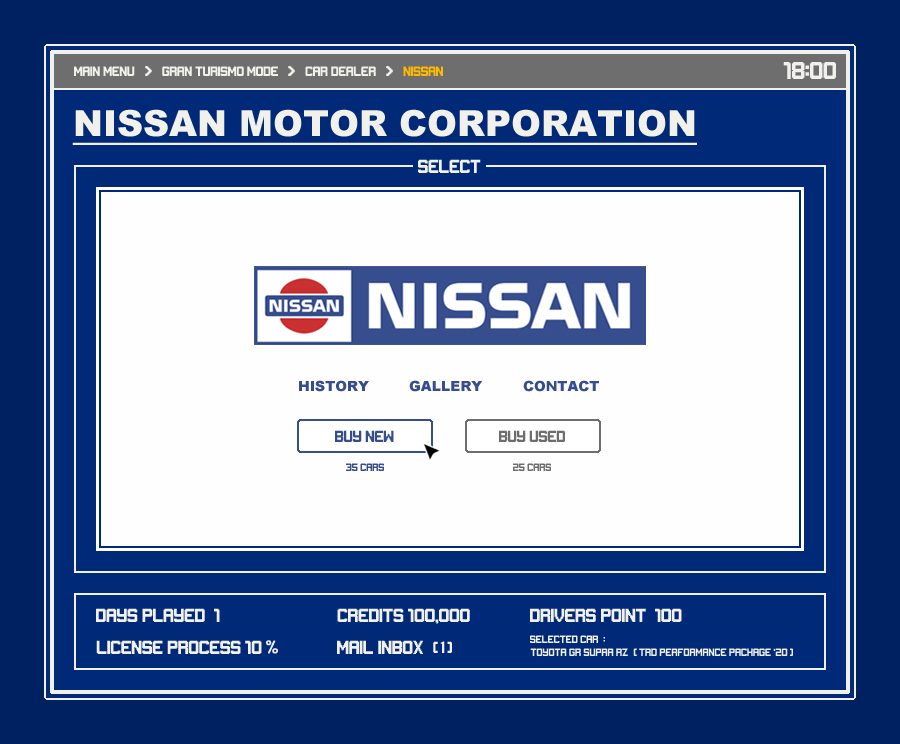The width and height of the screenshot is (900, 744).
Task: Select the highlighted Nissan breadcrumb
Action: click(x=423, y=72)
